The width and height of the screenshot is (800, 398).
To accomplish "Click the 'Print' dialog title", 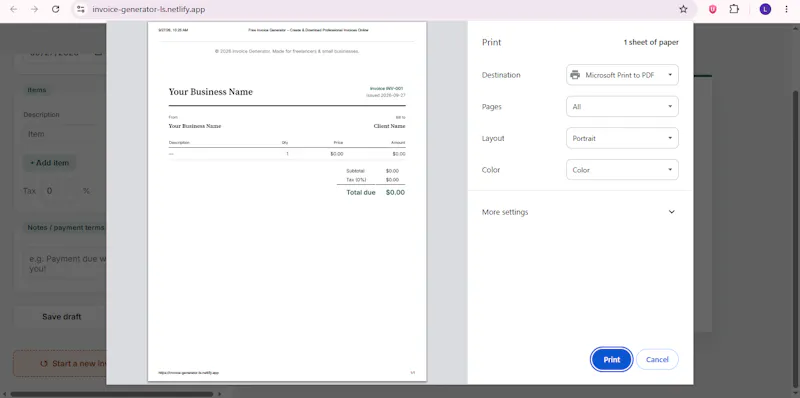I will [x=491, y=42].
